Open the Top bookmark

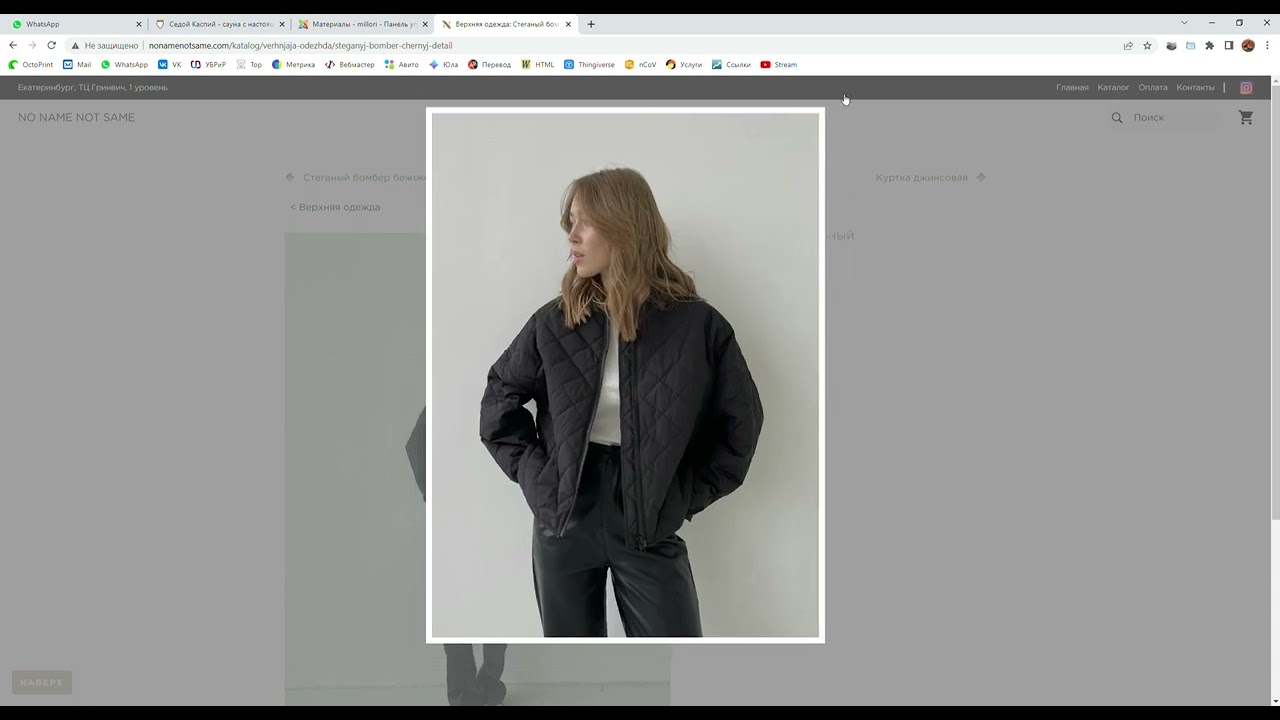[249, 64]
